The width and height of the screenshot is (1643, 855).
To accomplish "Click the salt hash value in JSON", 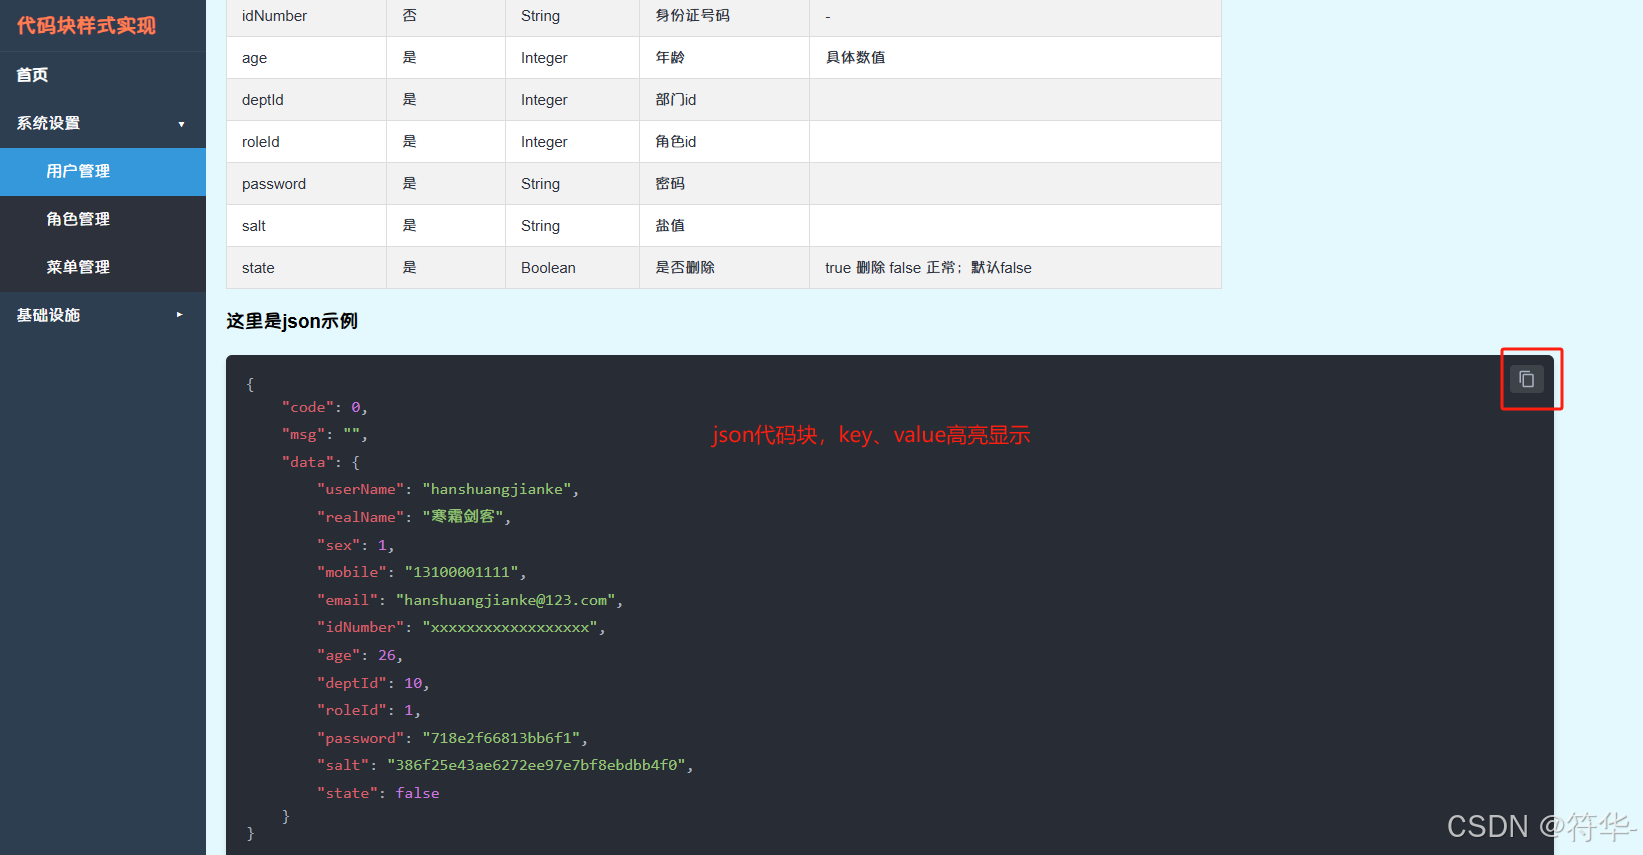I will pos(536,765).
